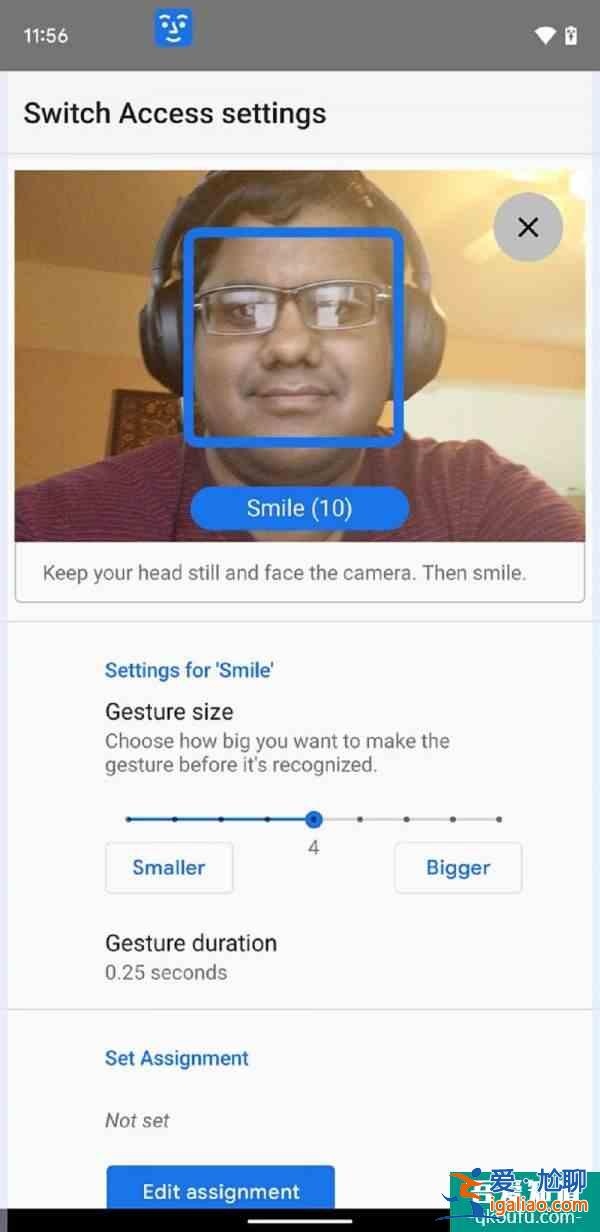The width and height of the screenshot is (600, 1232).
Task: Close the camera preview with the X button
Action: (x=528, y=227)
